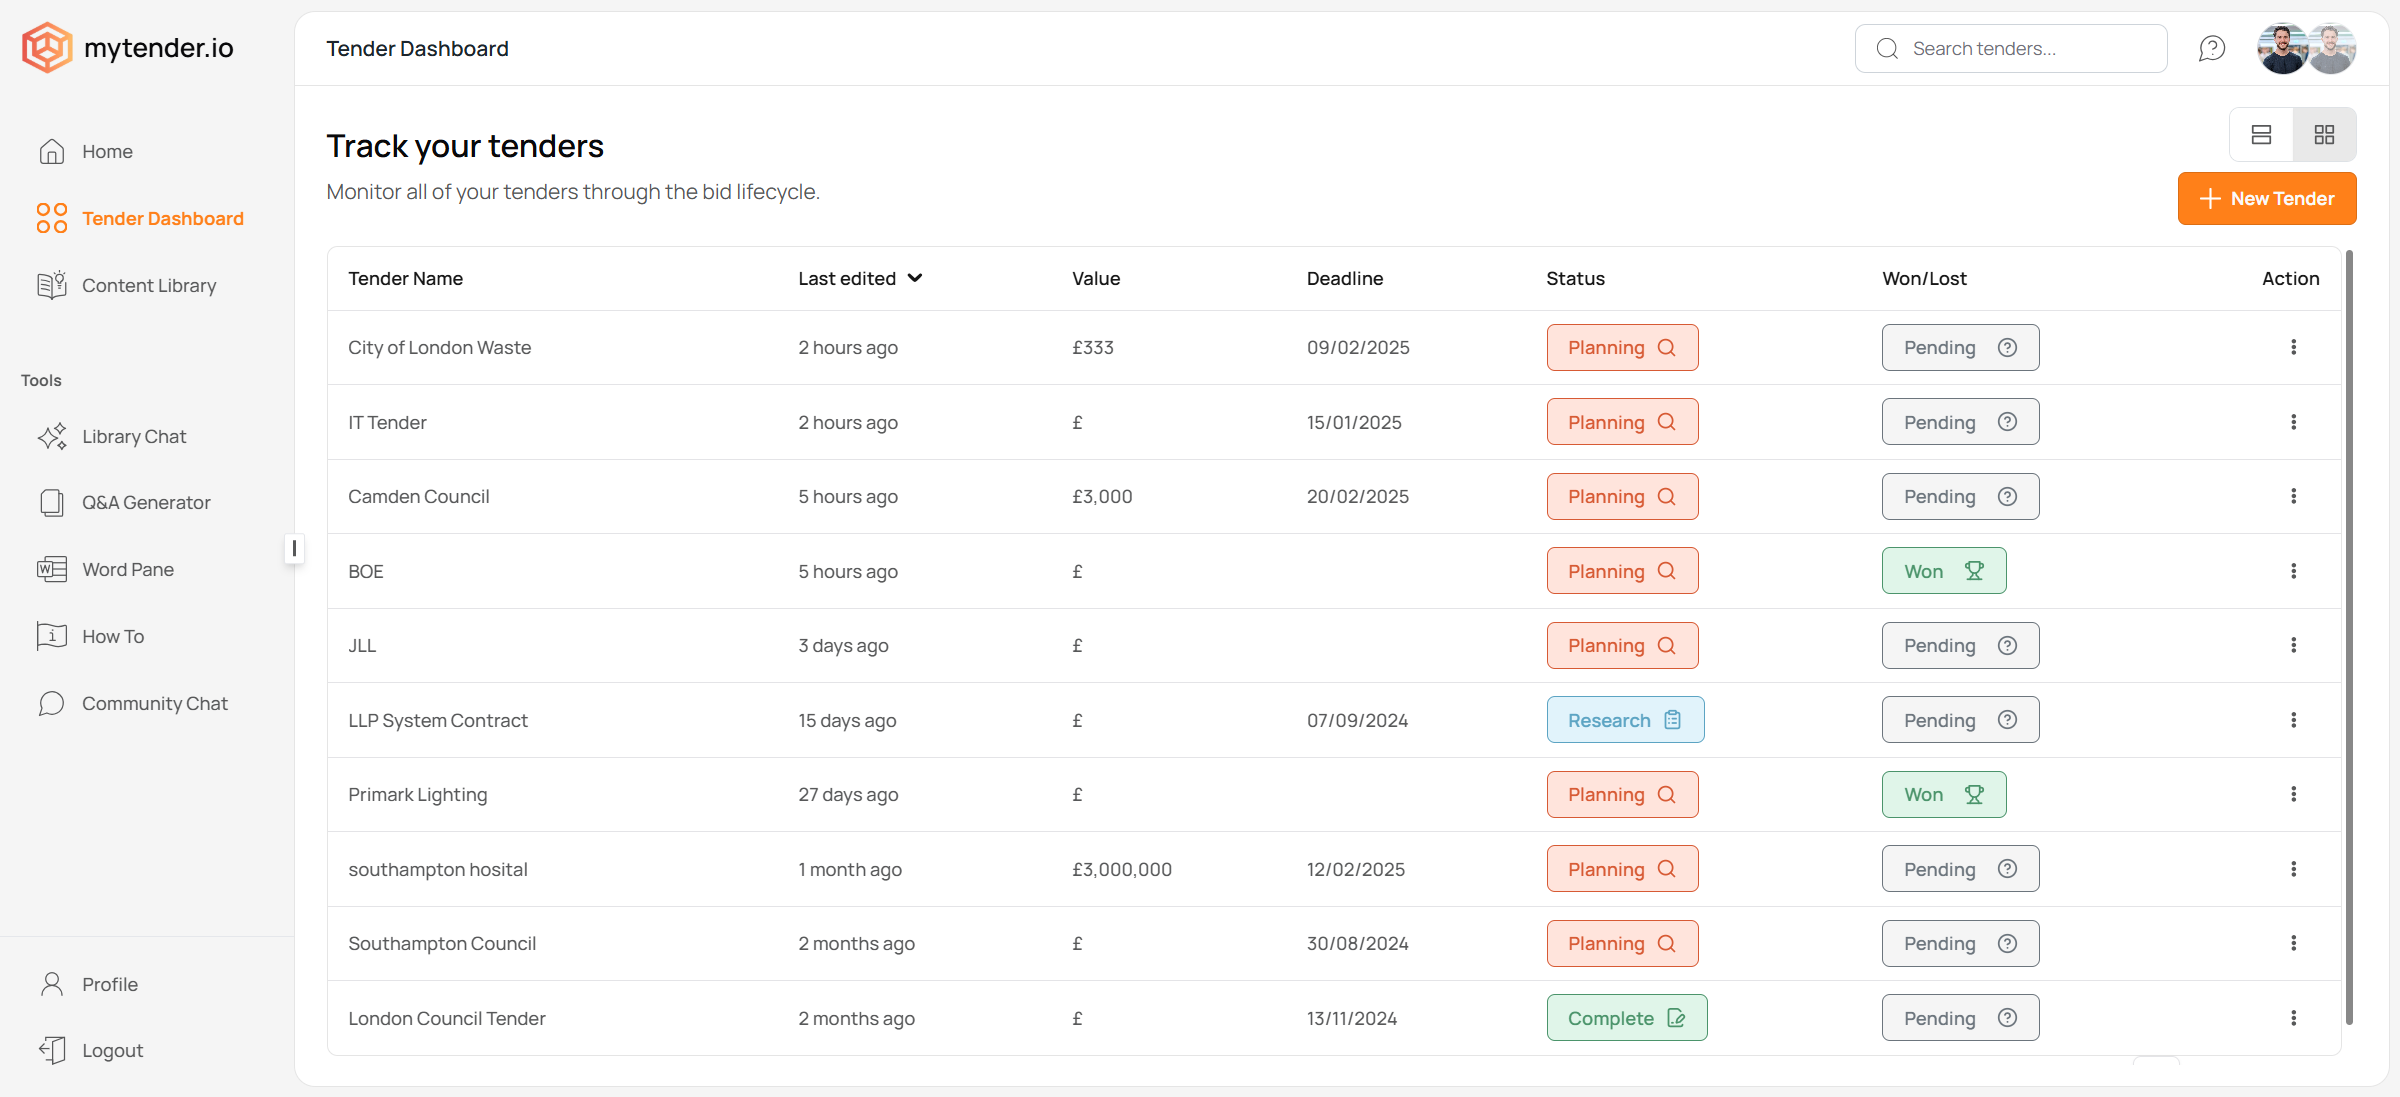Click the New Tender button
Image resolution: width=2400 pixels, height=1097 pixels.
coord(2266,199)
